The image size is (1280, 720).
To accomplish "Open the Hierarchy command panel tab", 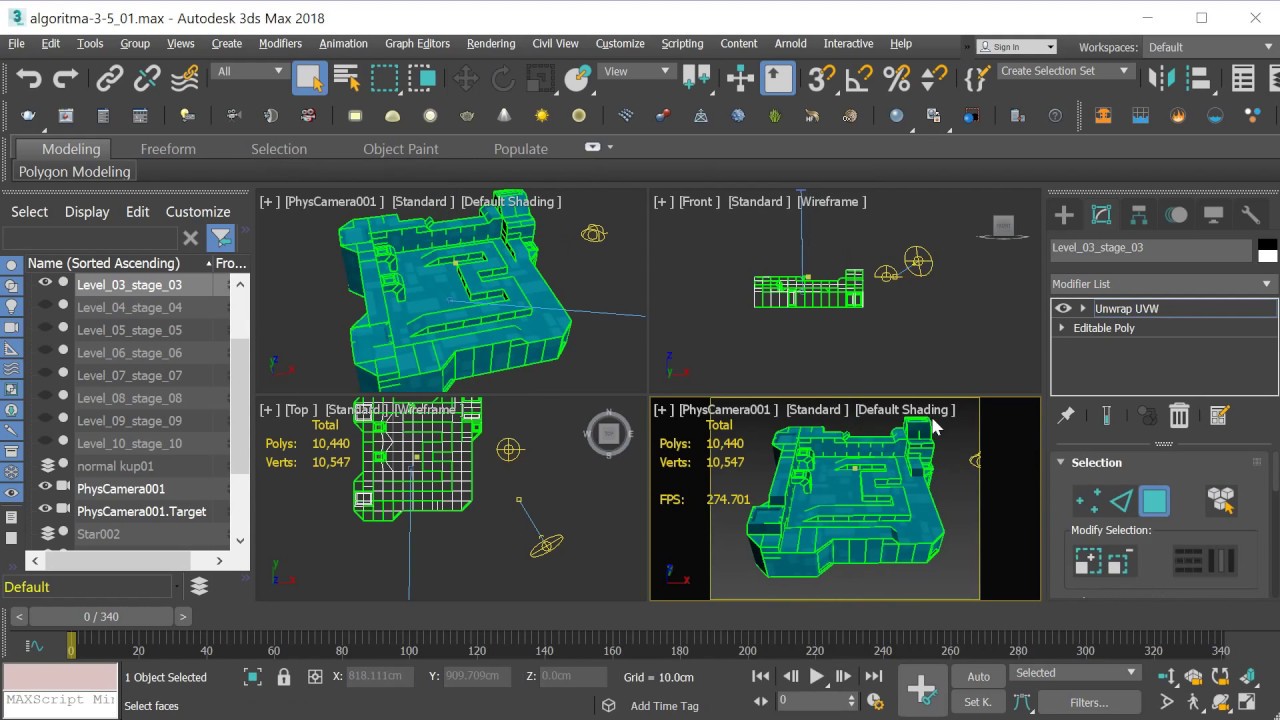I will point(1138,215).
